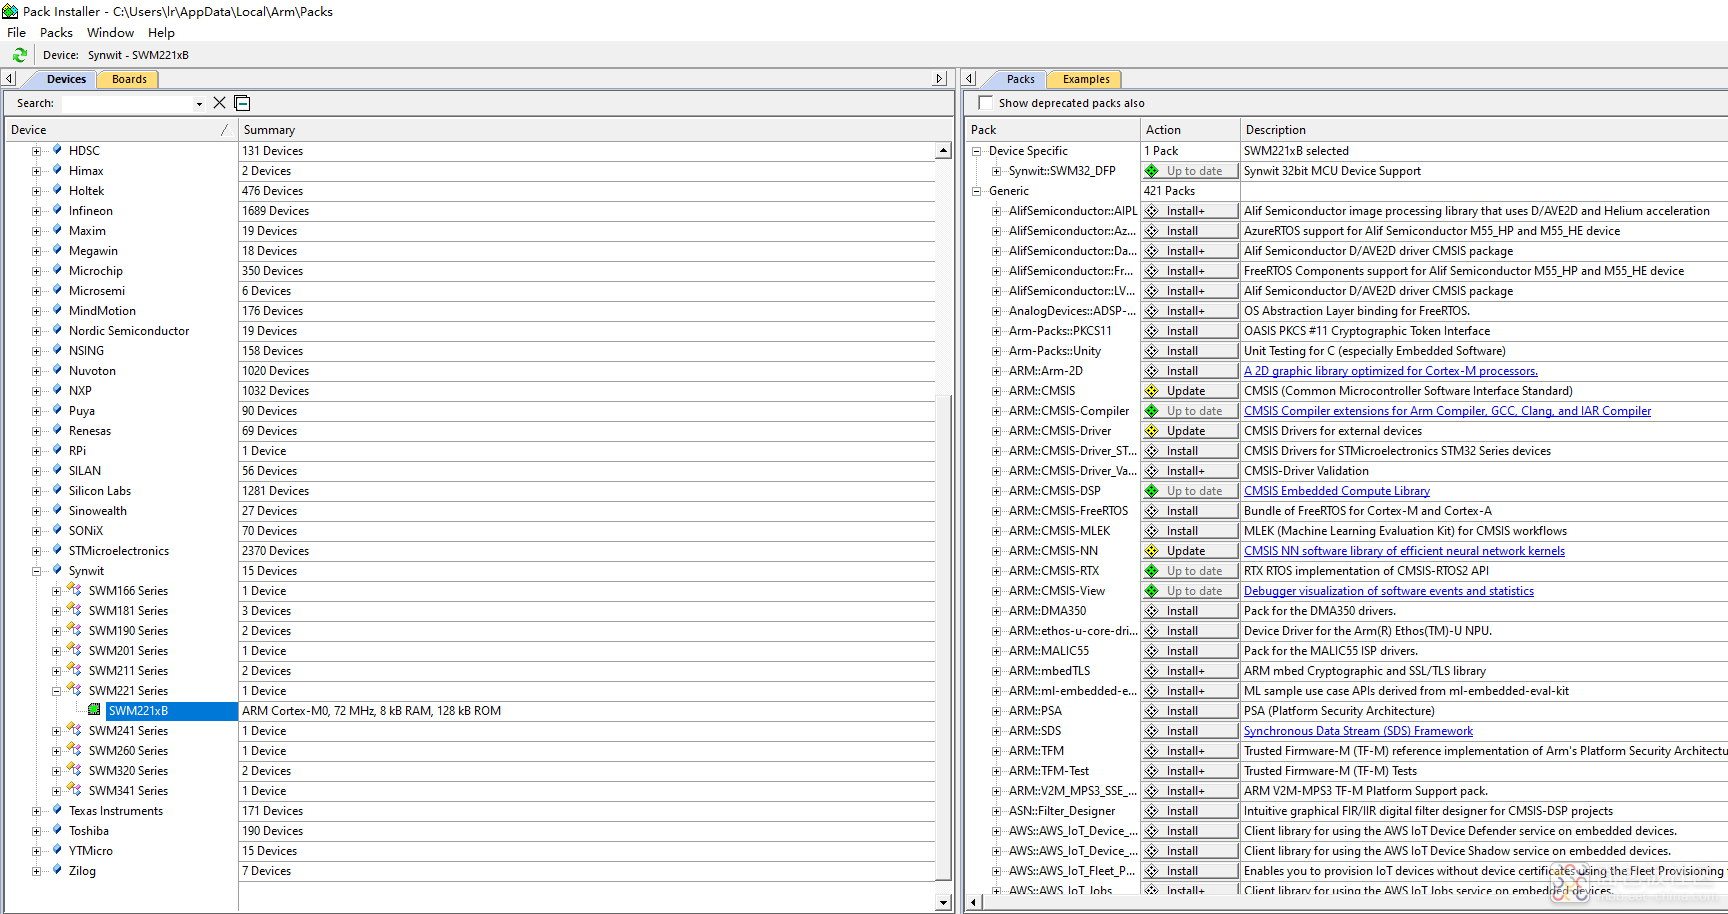Select the SWM221xB device chip icon

94,711
